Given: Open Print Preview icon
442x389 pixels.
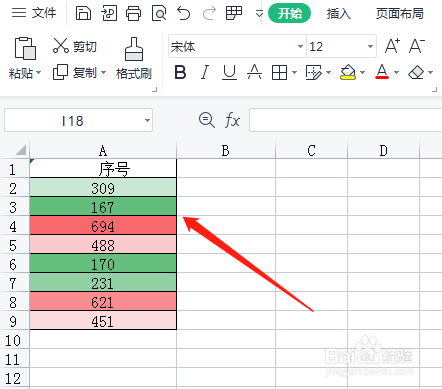Looking at the screenshot, I should 159,14.
